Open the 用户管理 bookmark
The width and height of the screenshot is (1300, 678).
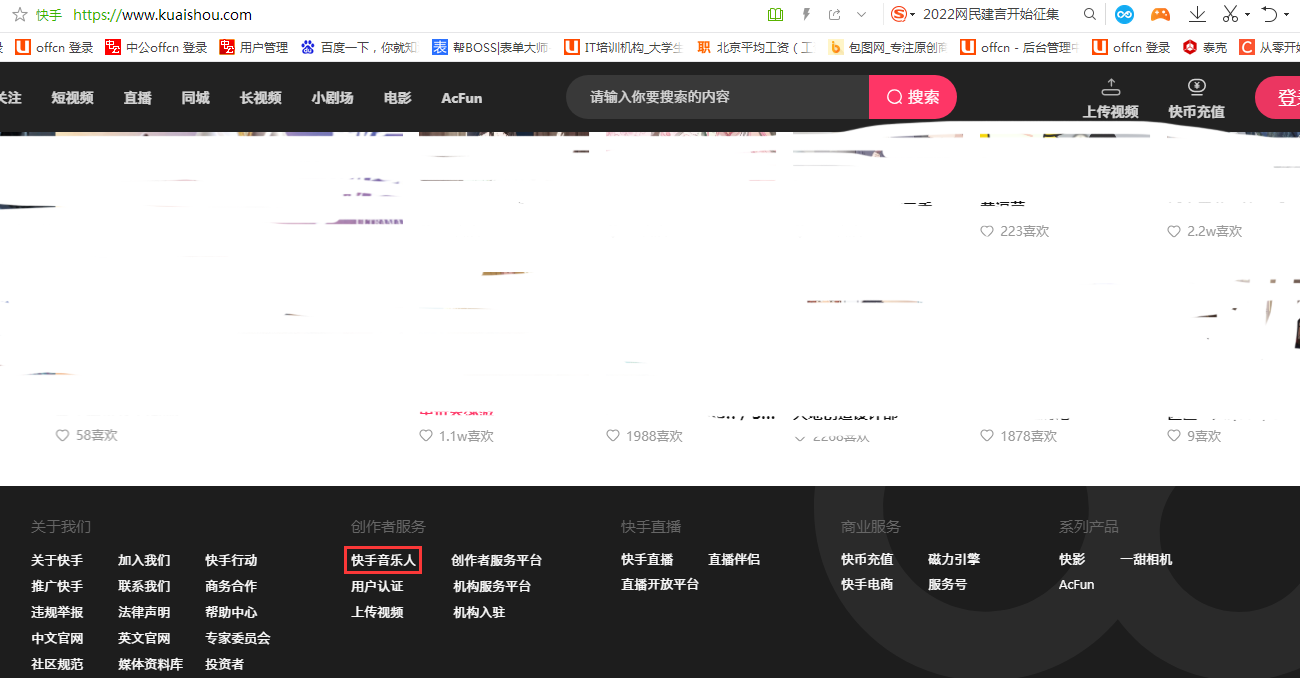(x=254, y=47)
